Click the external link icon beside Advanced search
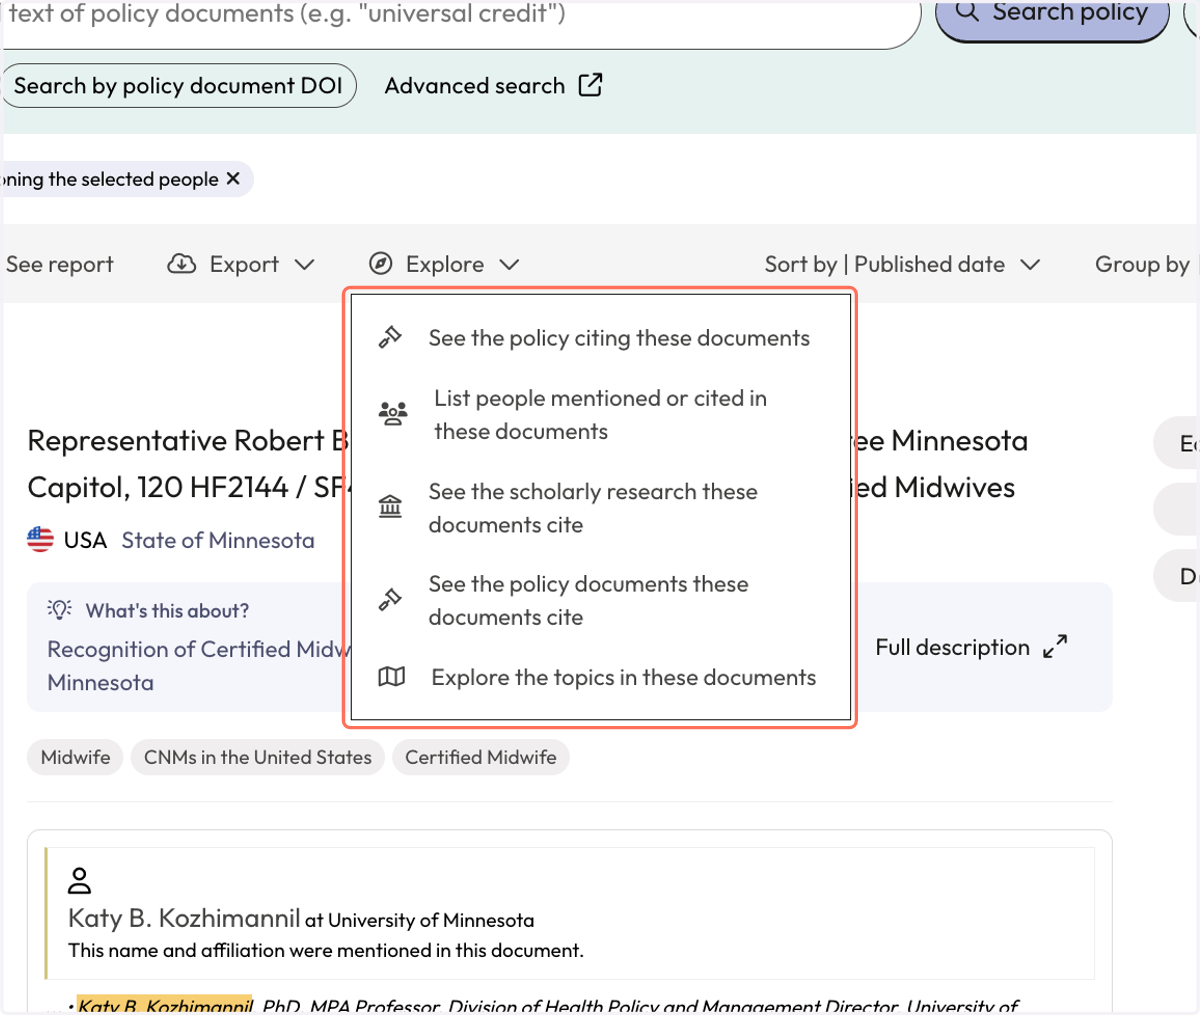Image resolution: width=1200 pixels, height=1015 pixels. [591, 85]
